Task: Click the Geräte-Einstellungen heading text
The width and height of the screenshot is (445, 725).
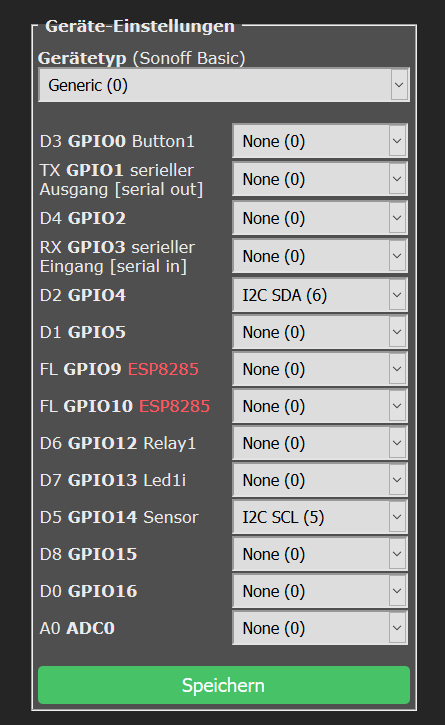Action: click(140, 26)
